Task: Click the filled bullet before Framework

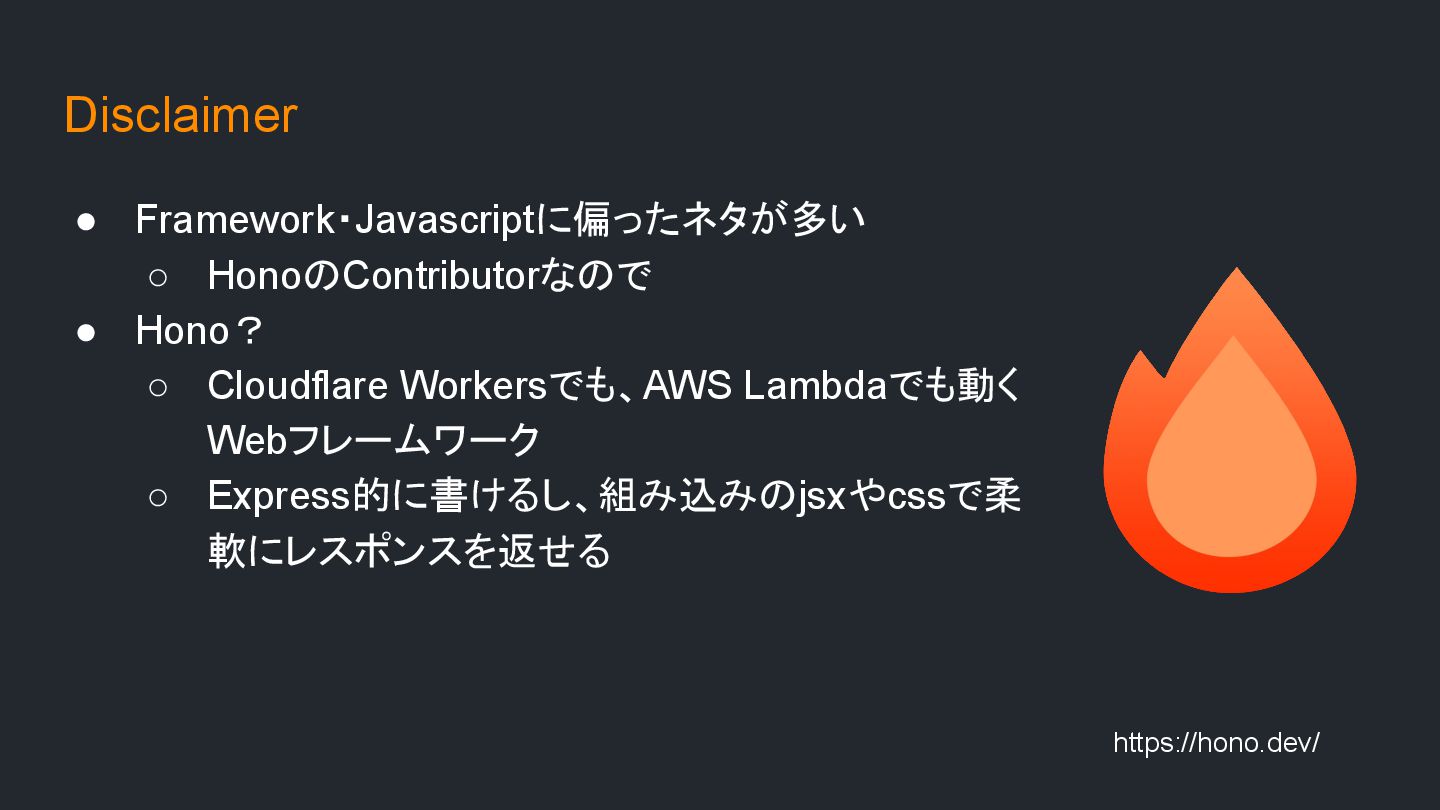Action: pos(86,222)
